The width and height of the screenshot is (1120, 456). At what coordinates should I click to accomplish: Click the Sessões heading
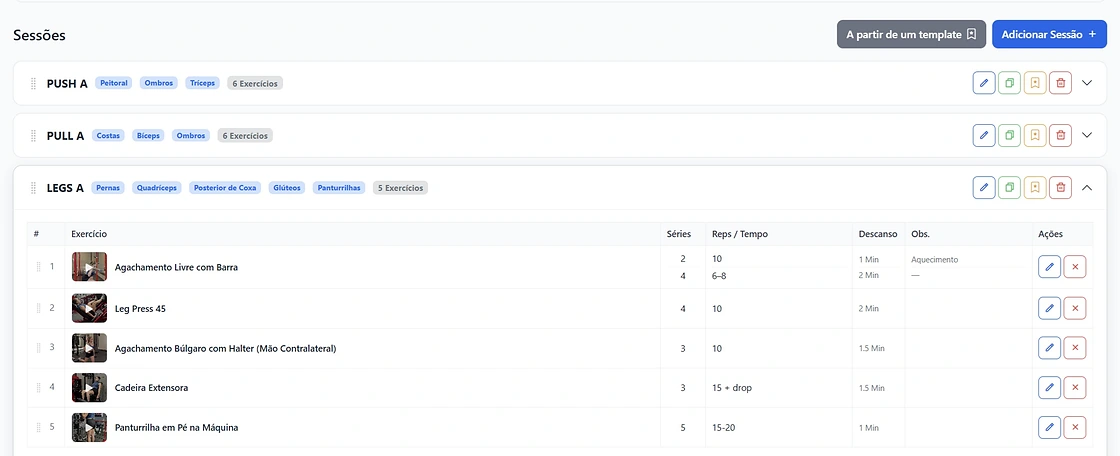pyautogui.click(x=39, y=35)
